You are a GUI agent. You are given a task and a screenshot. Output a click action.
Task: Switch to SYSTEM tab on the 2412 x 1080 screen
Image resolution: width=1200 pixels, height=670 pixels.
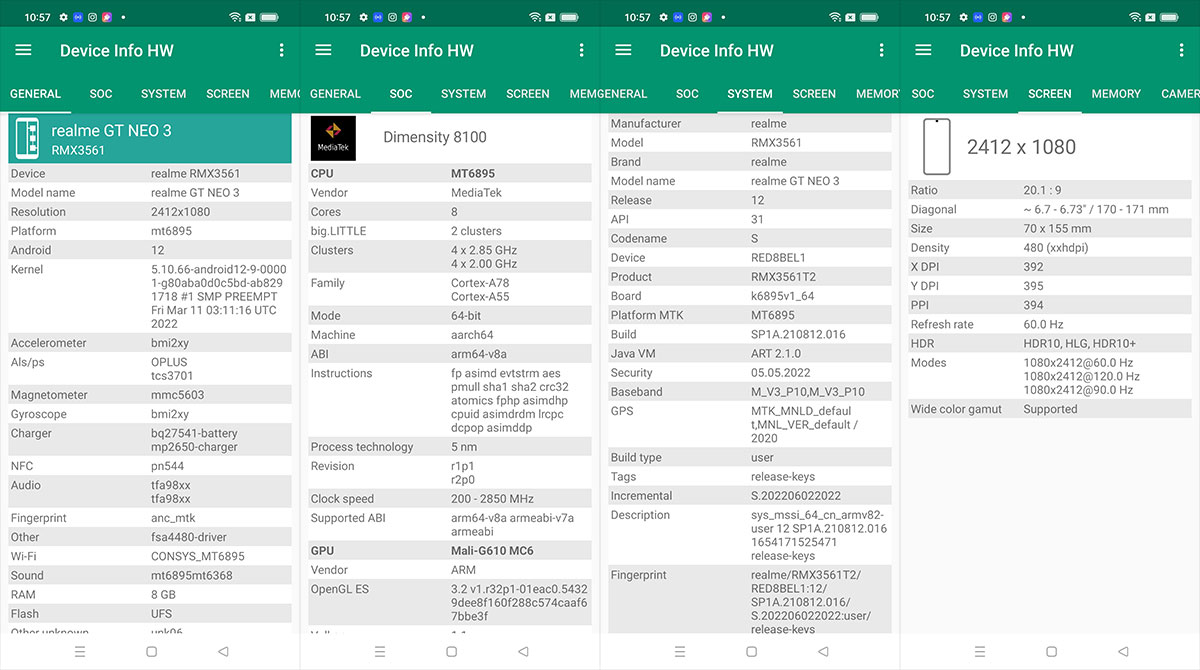click(x=985, y=94)
